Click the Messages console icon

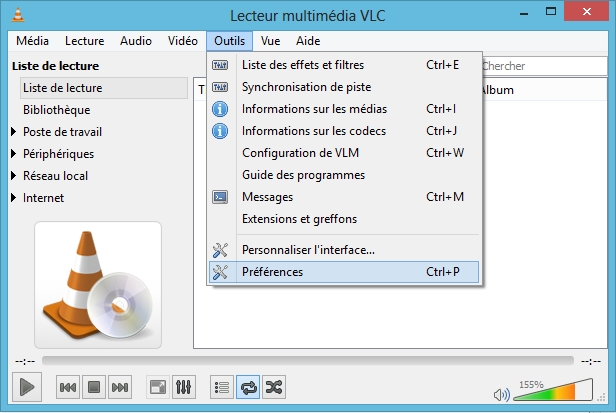tap(220, 197)
